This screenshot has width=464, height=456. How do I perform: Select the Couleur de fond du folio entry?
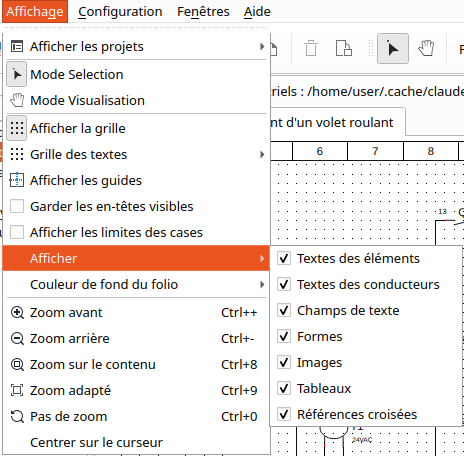(x=136, y=284)
